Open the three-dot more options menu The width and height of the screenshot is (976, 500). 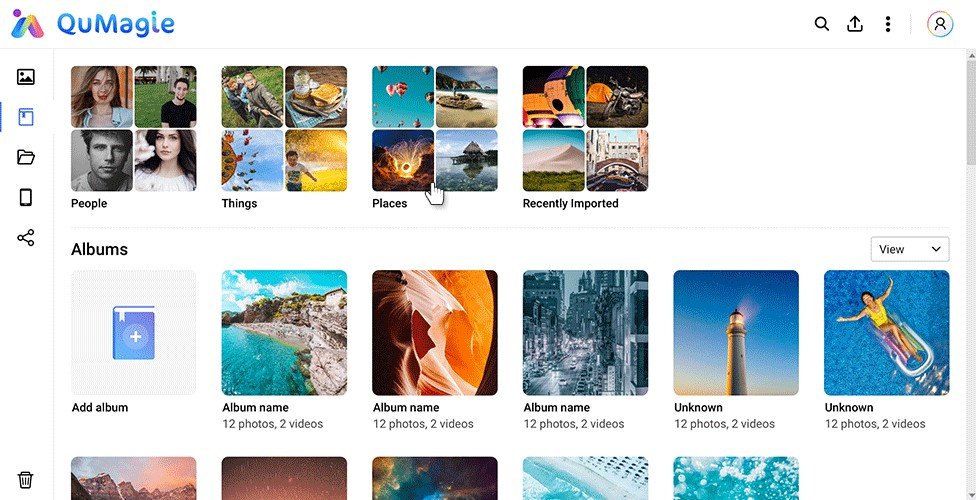coord(888,24)
